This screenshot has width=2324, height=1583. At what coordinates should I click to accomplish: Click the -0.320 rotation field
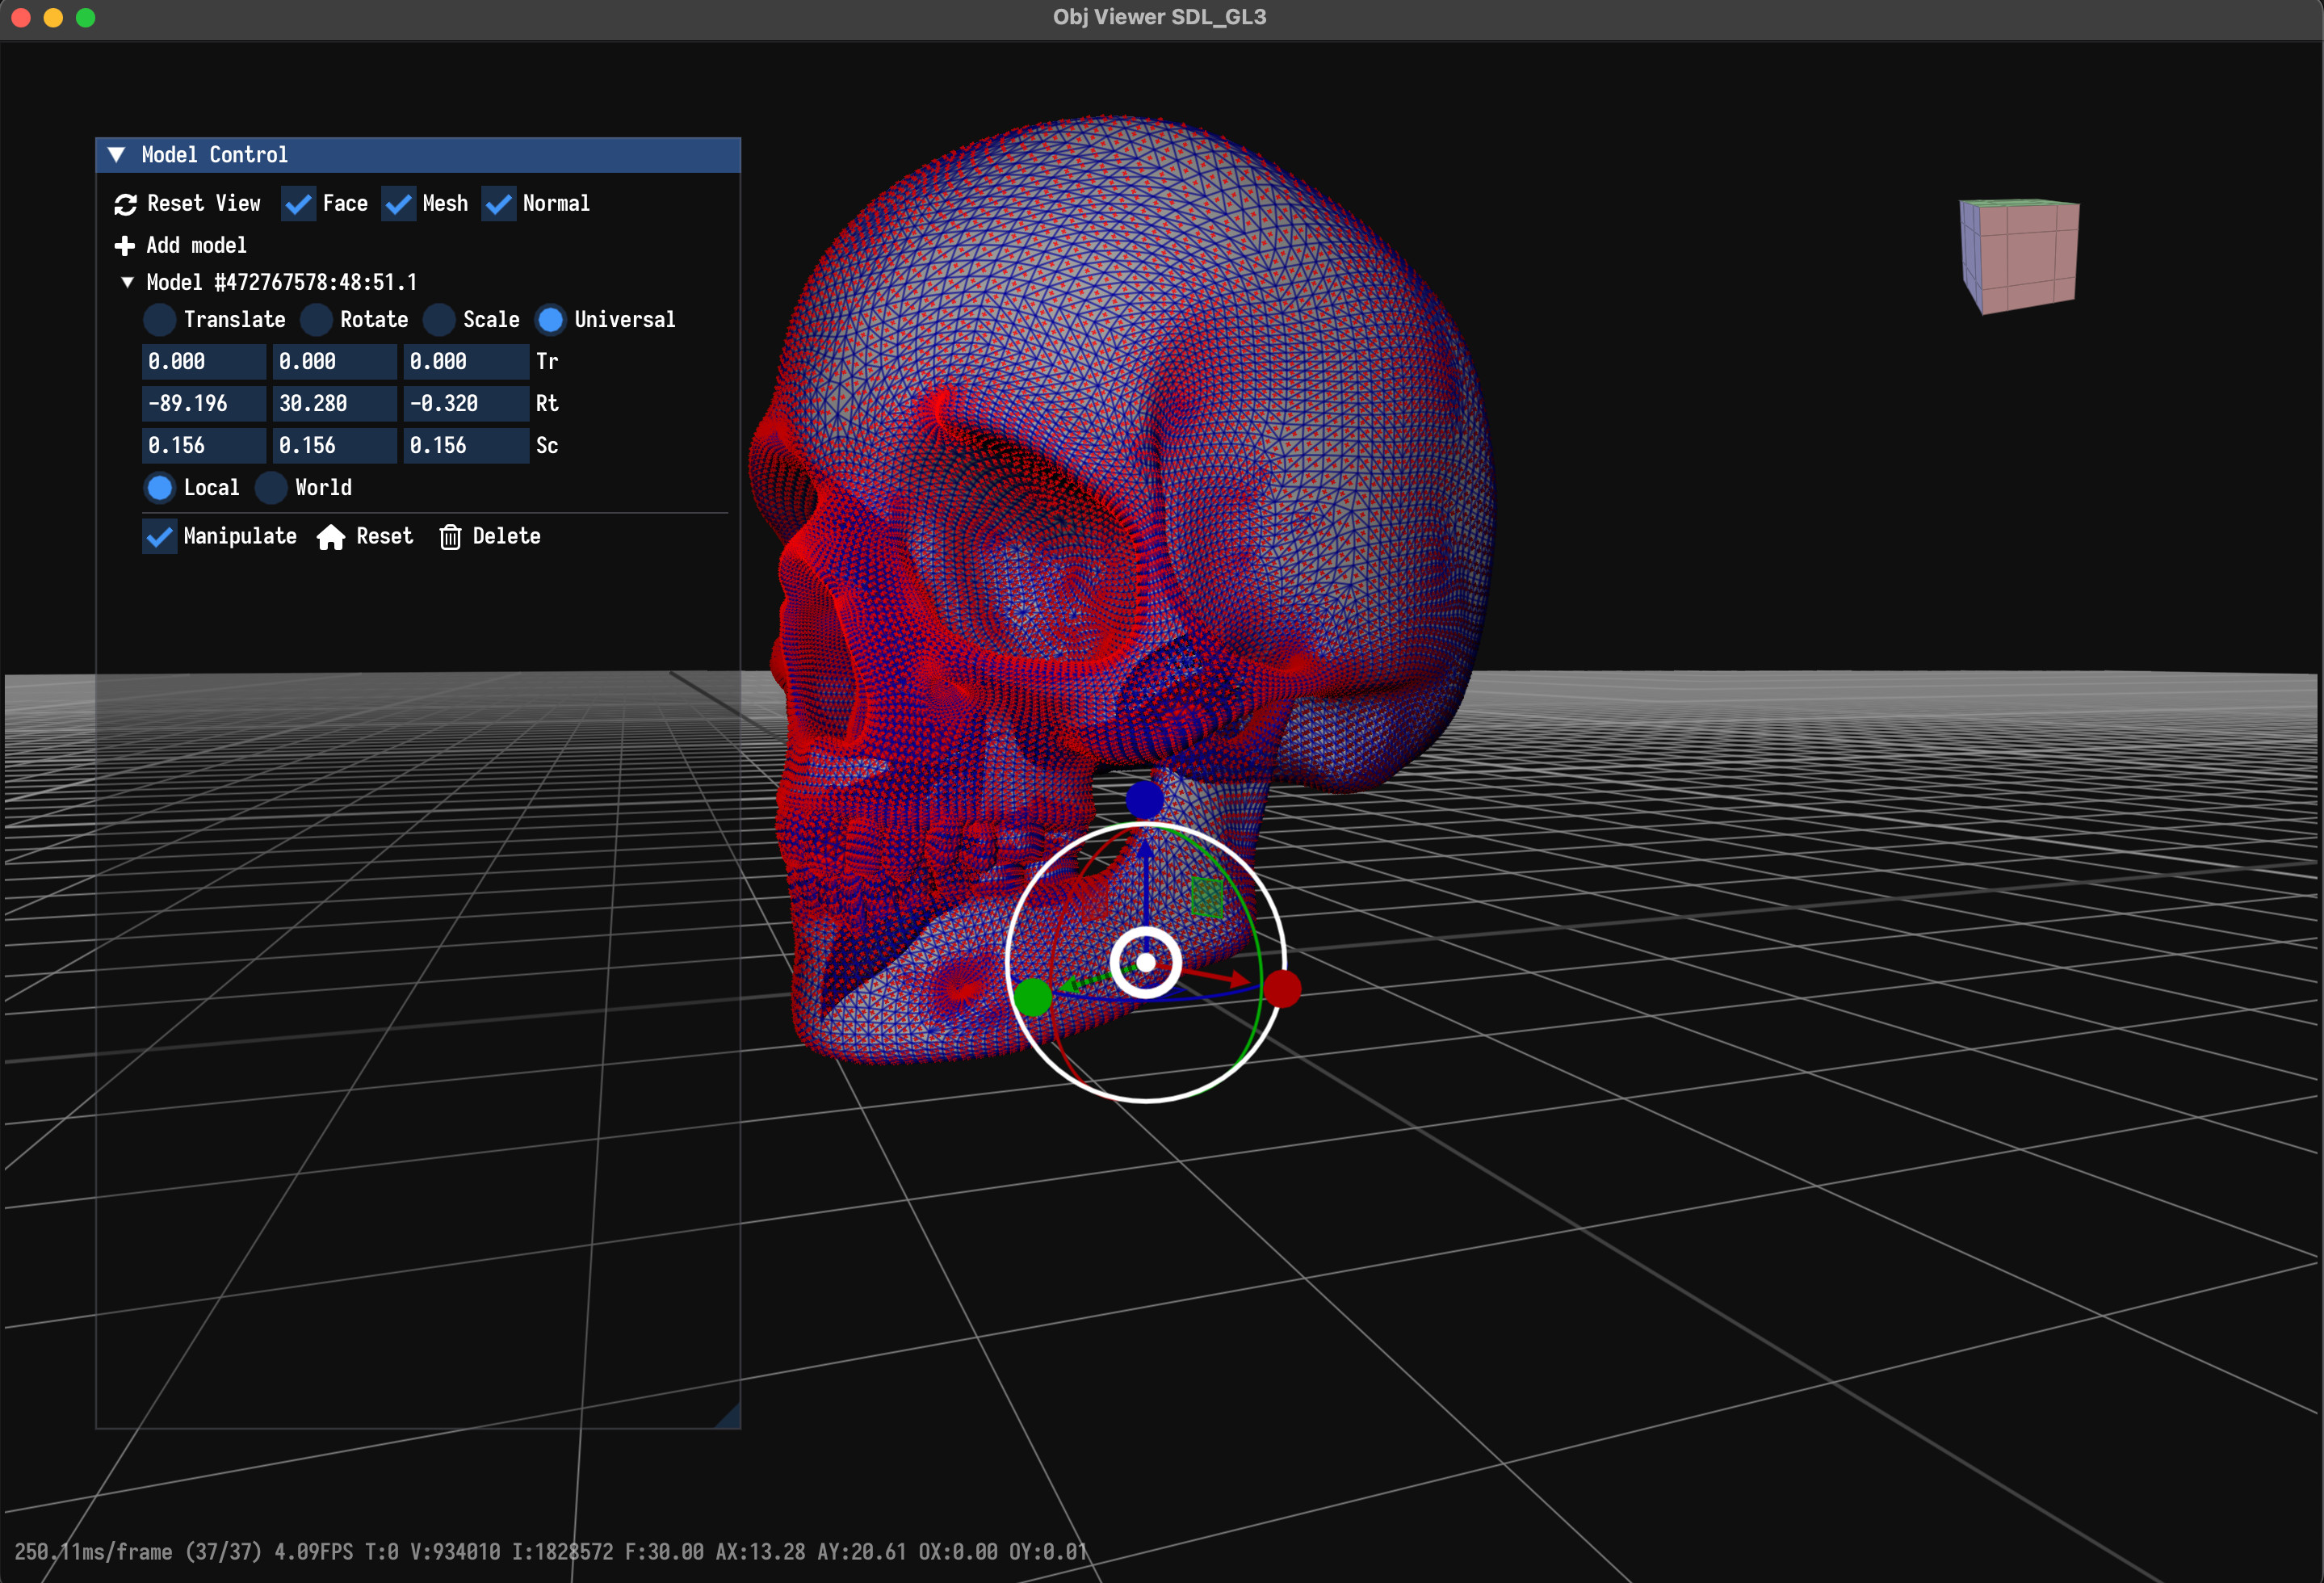pos(466,404)
